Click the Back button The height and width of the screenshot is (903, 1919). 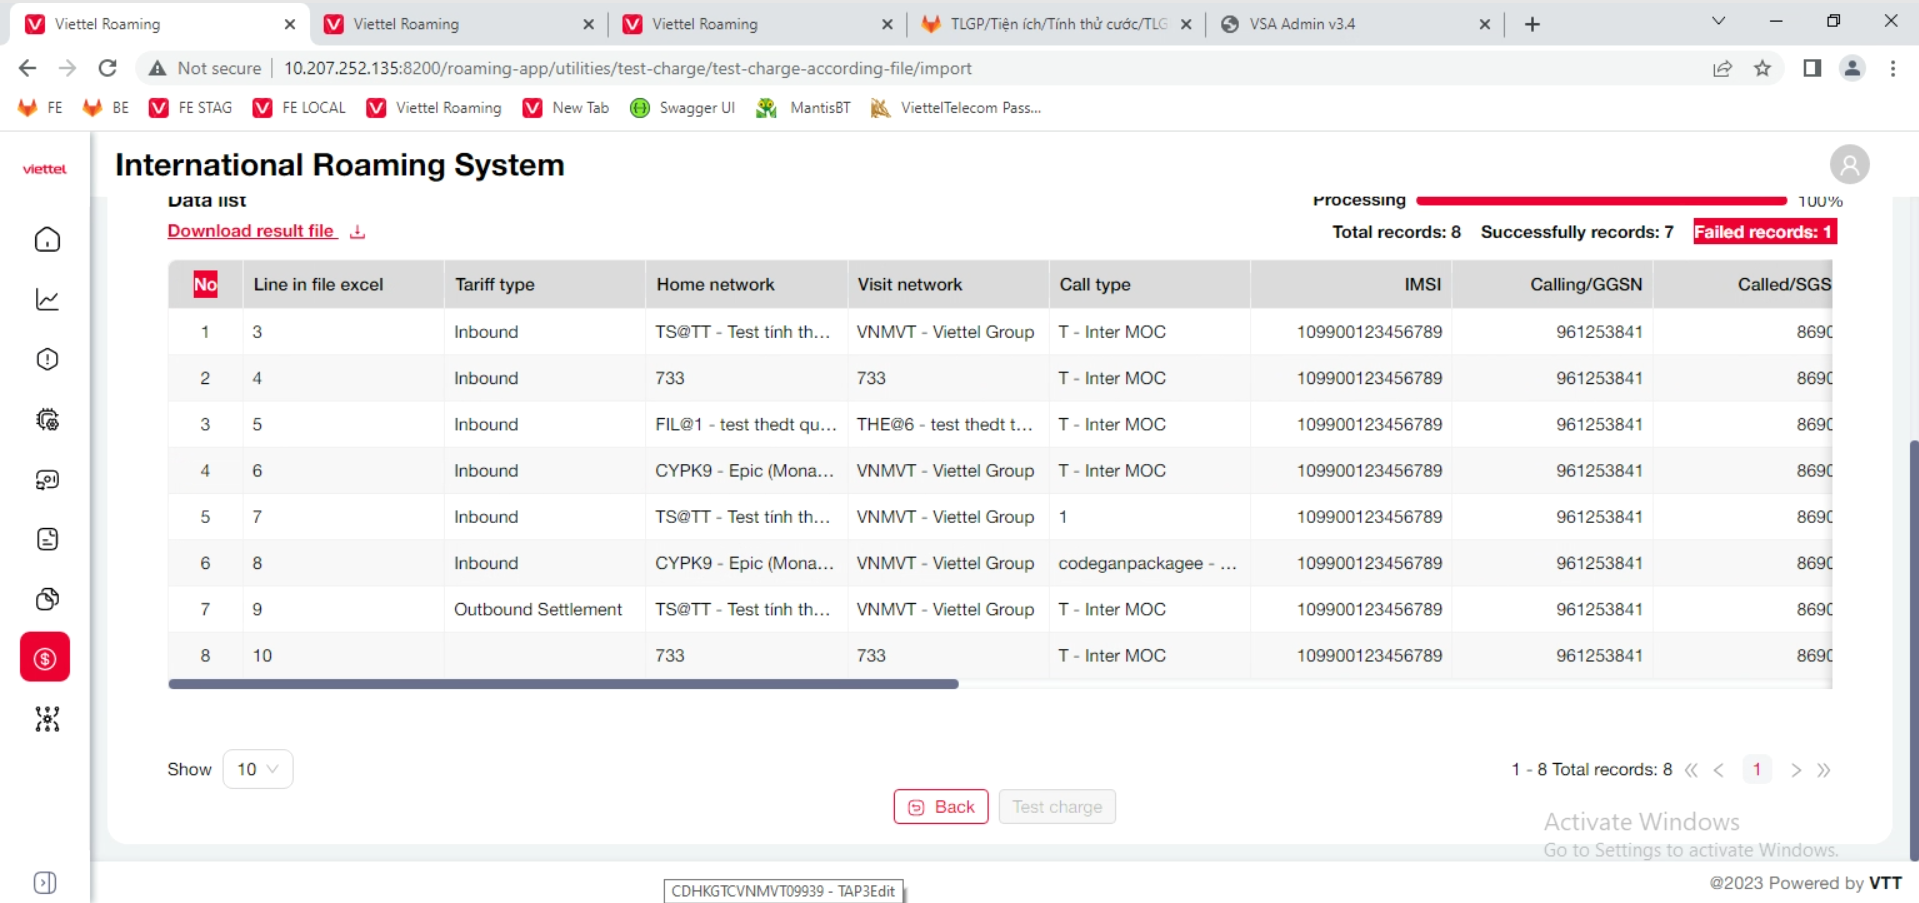[940, 807]
